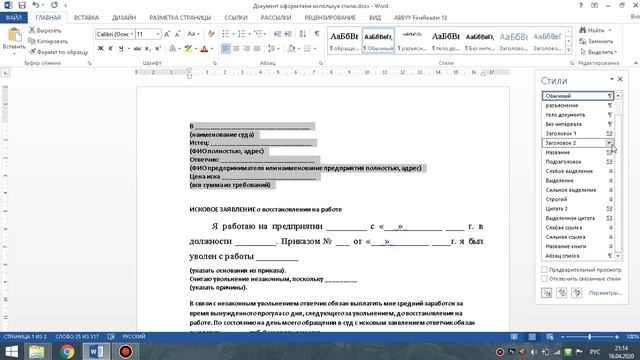The image size is (640, 360).
Task: Open text effects icon
Action: pyautogui.click(x=172, y=49)
